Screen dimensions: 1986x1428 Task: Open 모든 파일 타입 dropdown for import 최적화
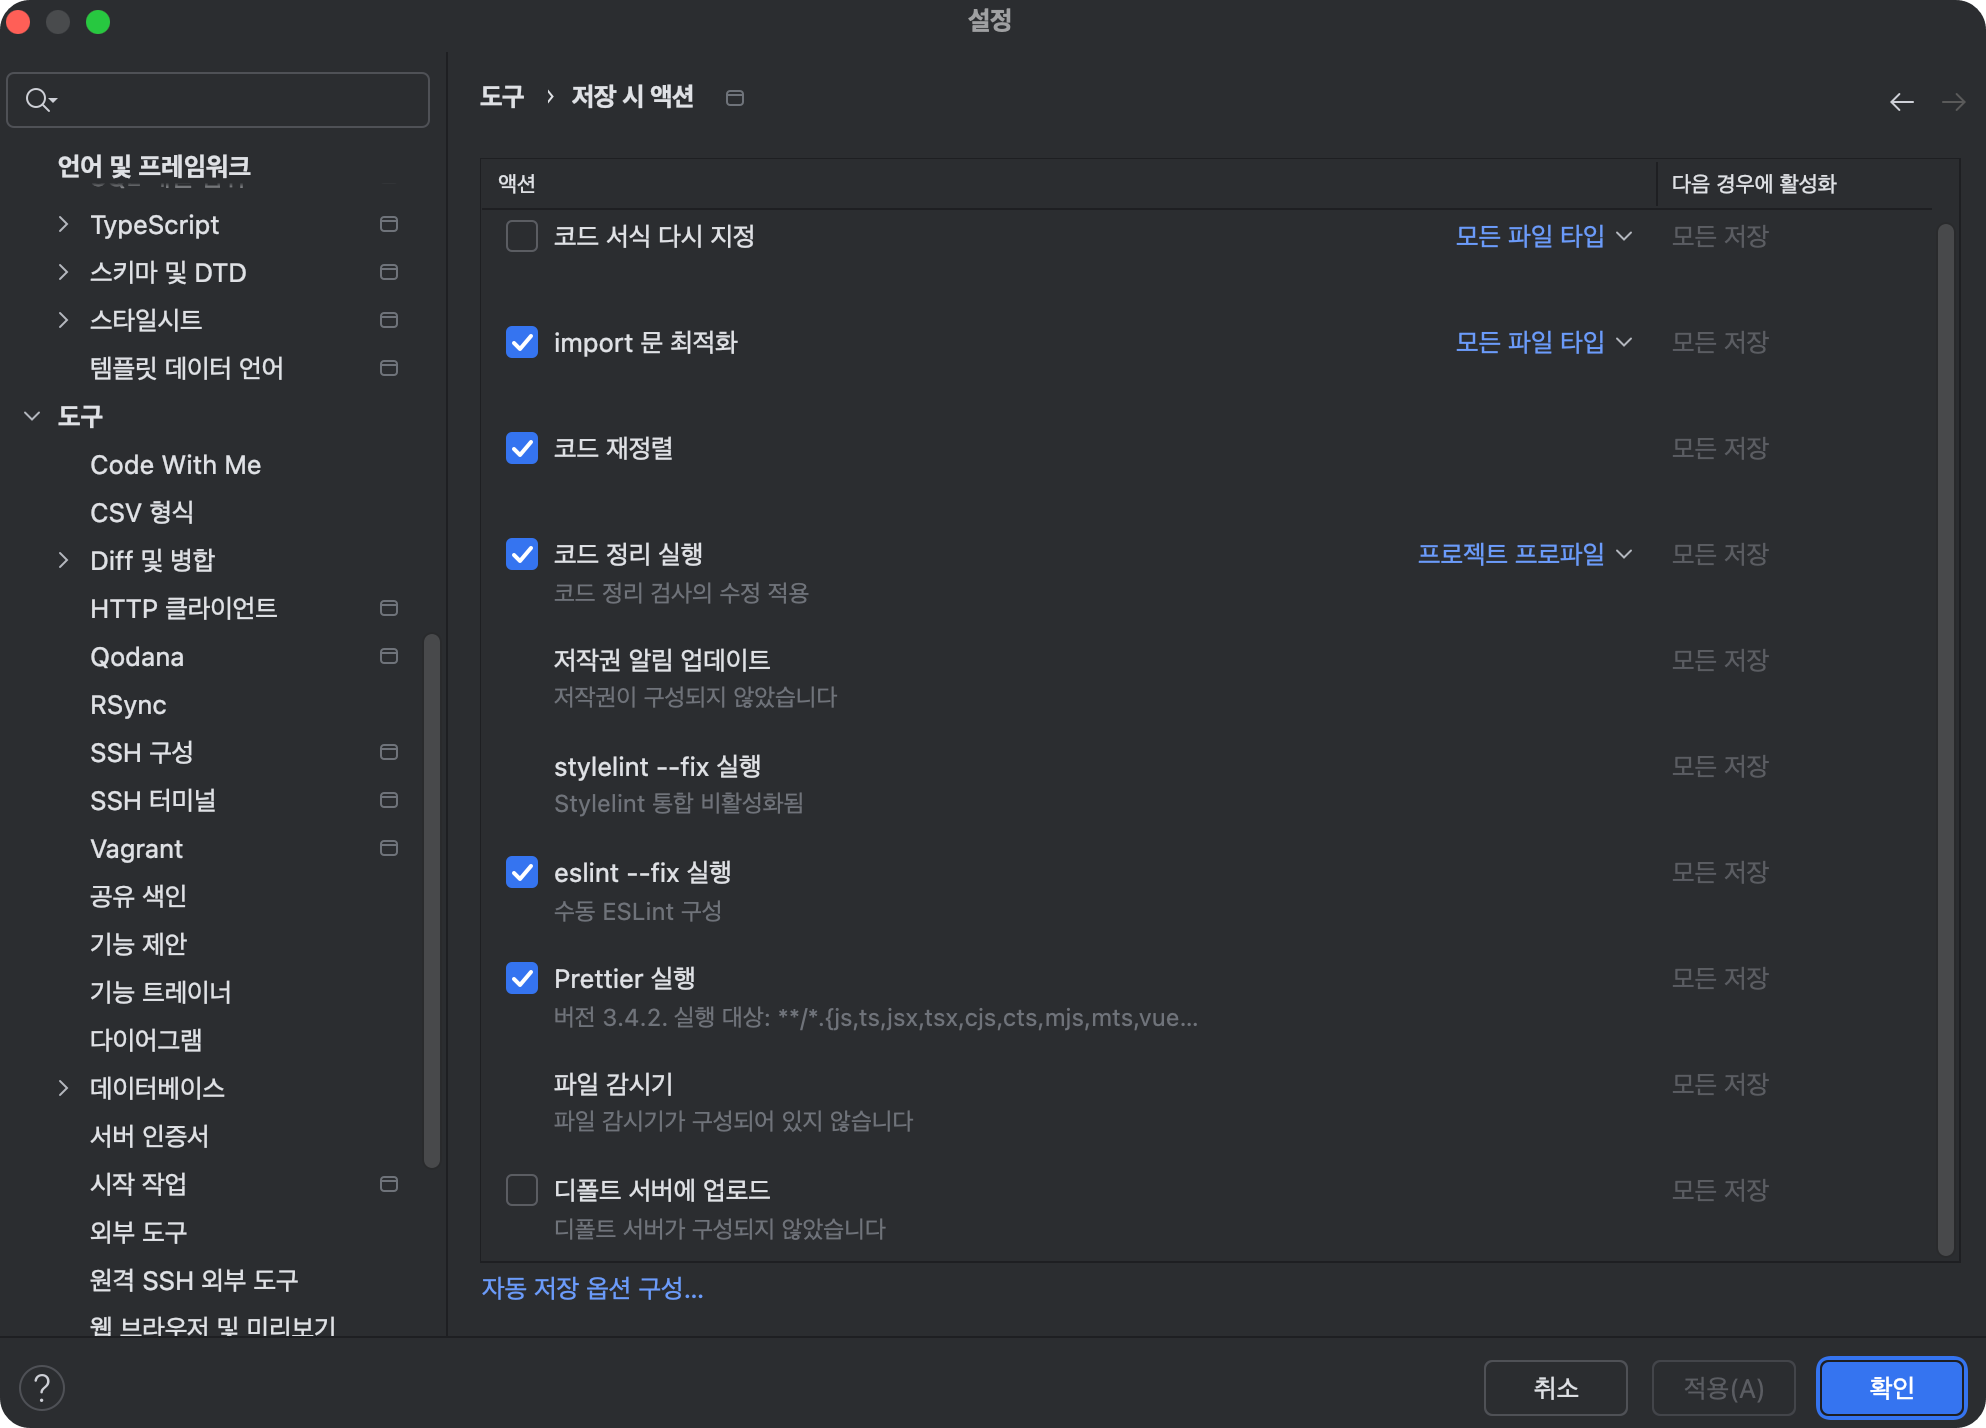pos(1543,342)
